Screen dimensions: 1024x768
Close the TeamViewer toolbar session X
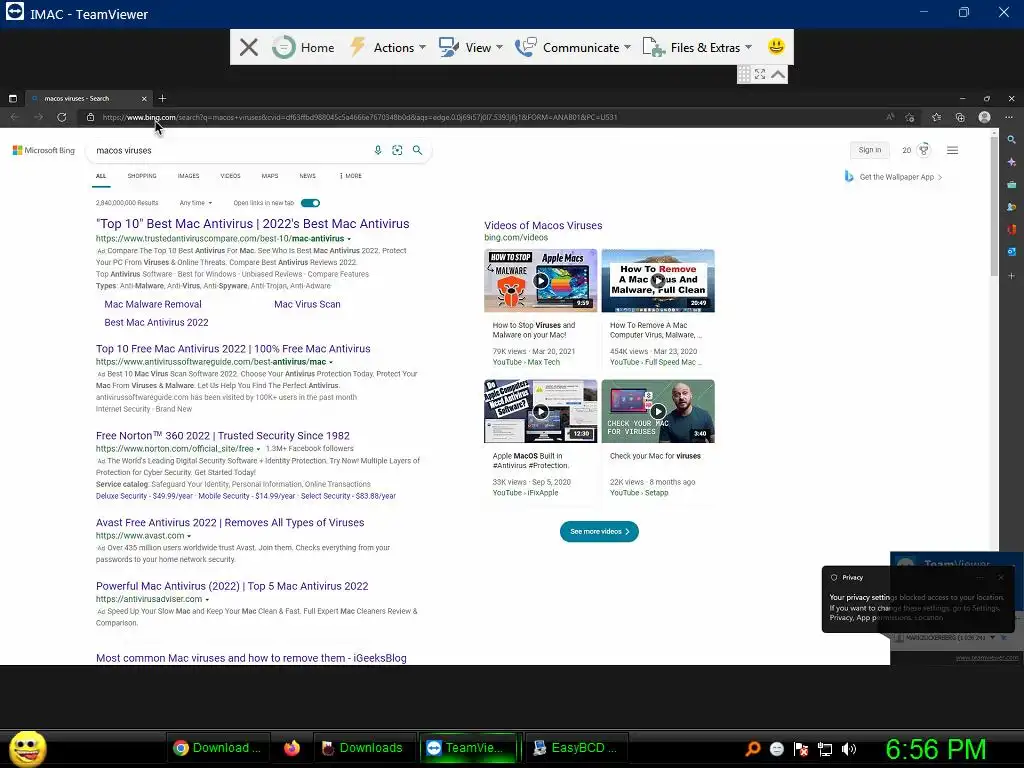[x=248, y=47]
